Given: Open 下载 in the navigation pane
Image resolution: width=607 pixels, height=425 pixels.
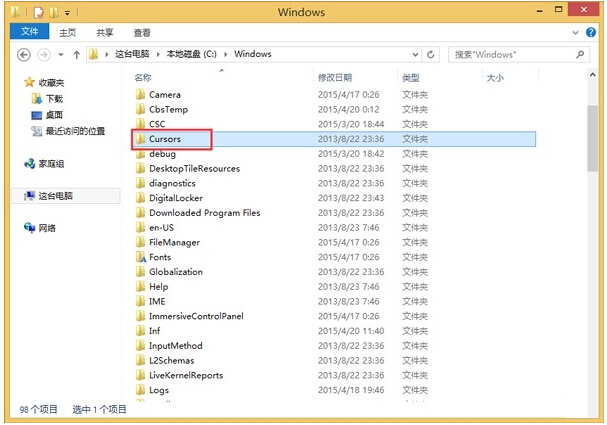Looking at the screenshot, I should click(54, 99).
